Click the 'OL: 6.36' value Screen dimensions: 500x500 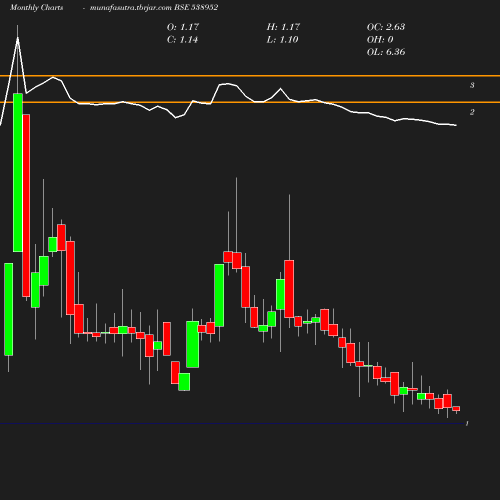(x=386, y=52)
